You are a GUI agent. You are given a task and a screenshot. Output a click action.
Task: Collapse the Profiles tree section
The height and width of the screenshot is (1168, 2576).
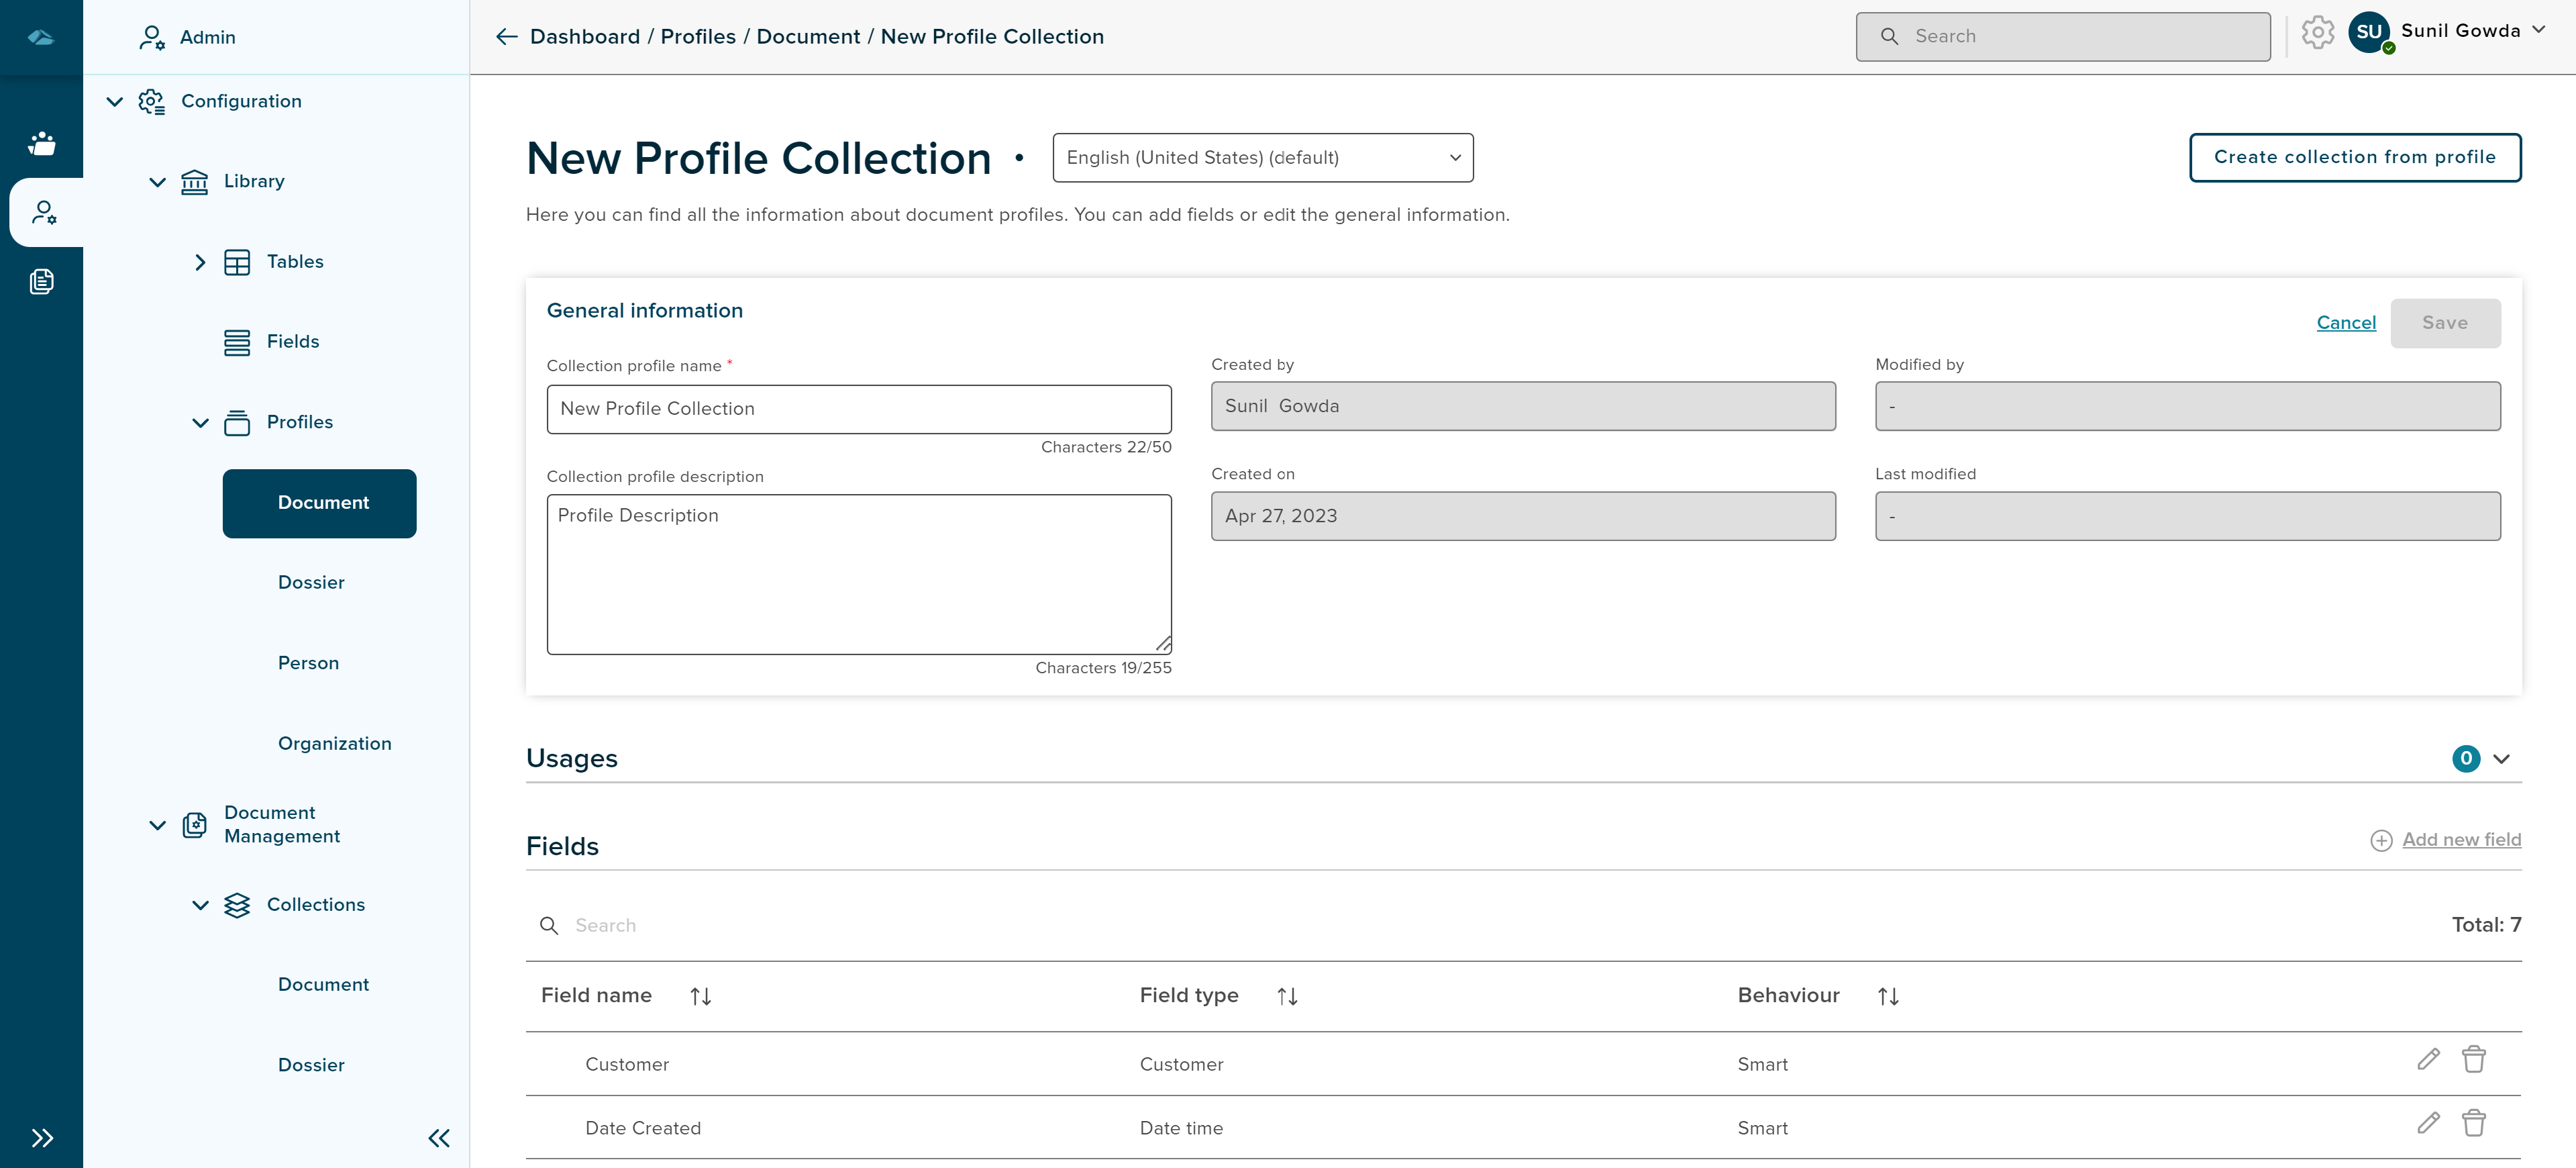pos(200,423)
